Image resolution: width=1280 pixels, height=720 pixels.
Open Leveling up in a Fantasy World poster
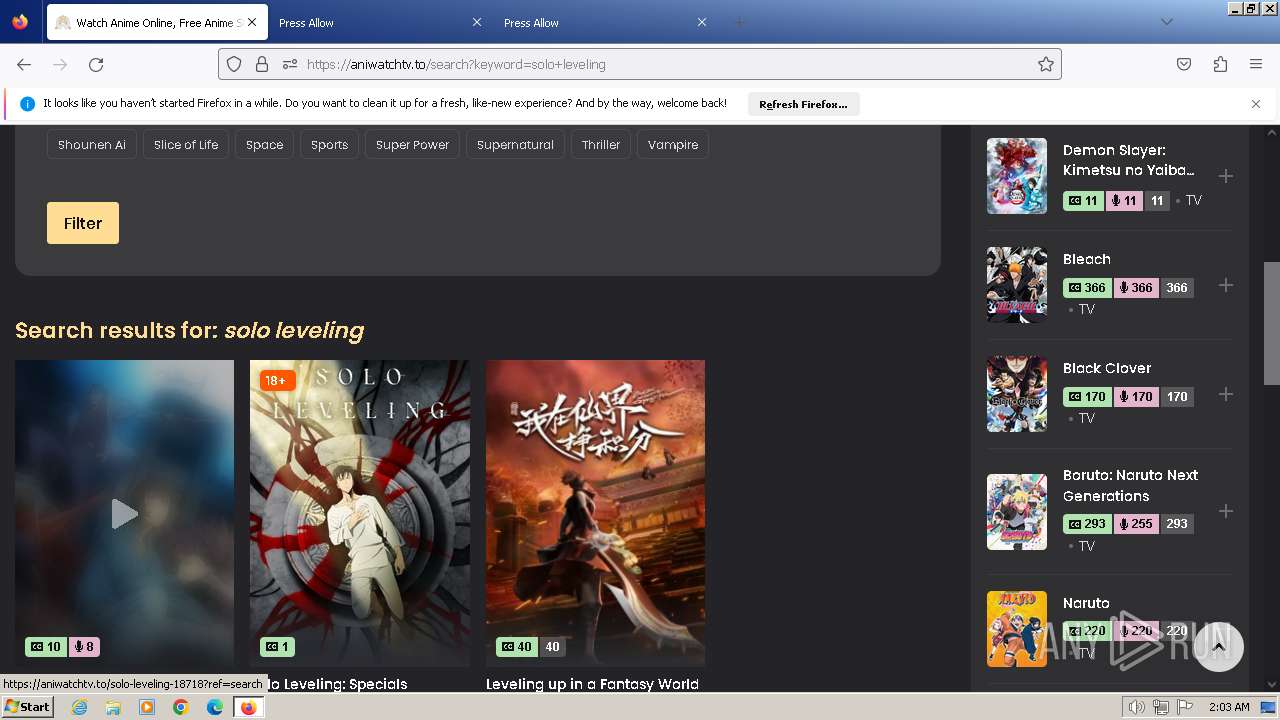tap(595, 514)
